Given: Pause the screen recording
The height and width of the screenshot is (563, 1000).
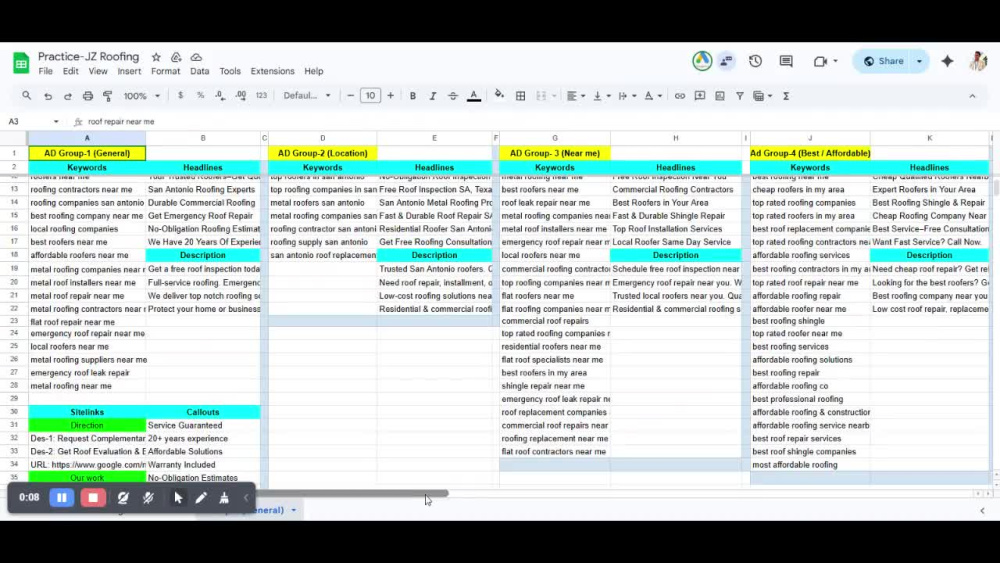Looking at the screenshot, I should coord(62,497).
